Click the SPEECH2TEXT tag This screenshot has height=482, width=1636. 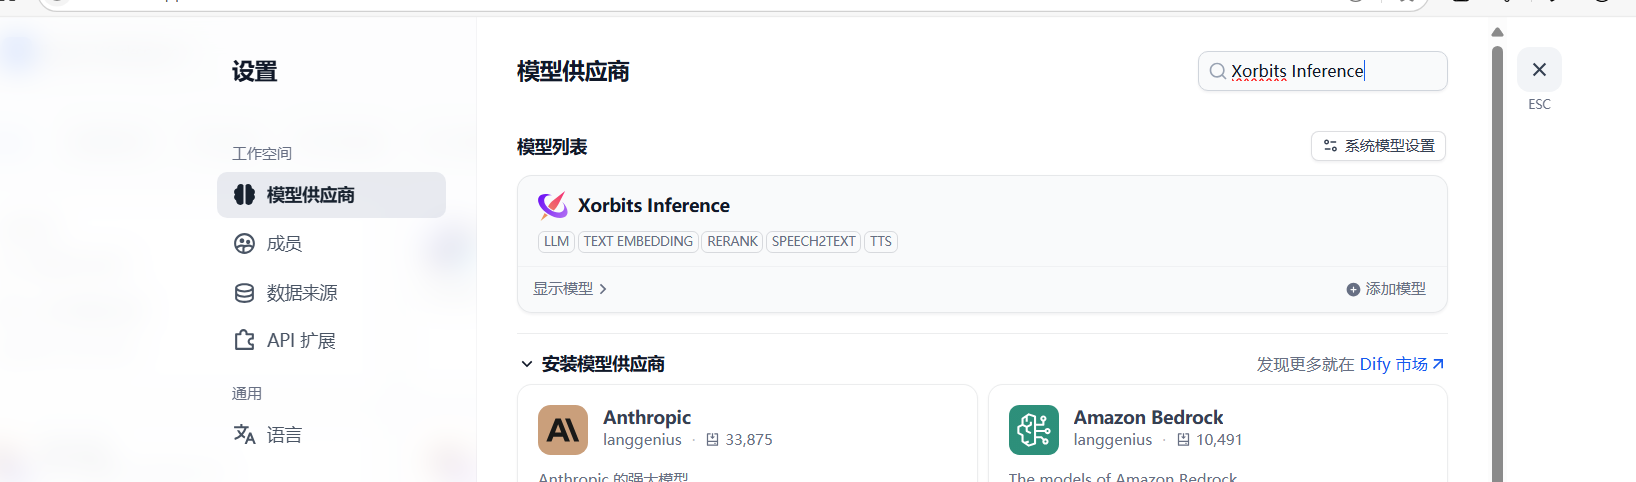pos(813,241)
